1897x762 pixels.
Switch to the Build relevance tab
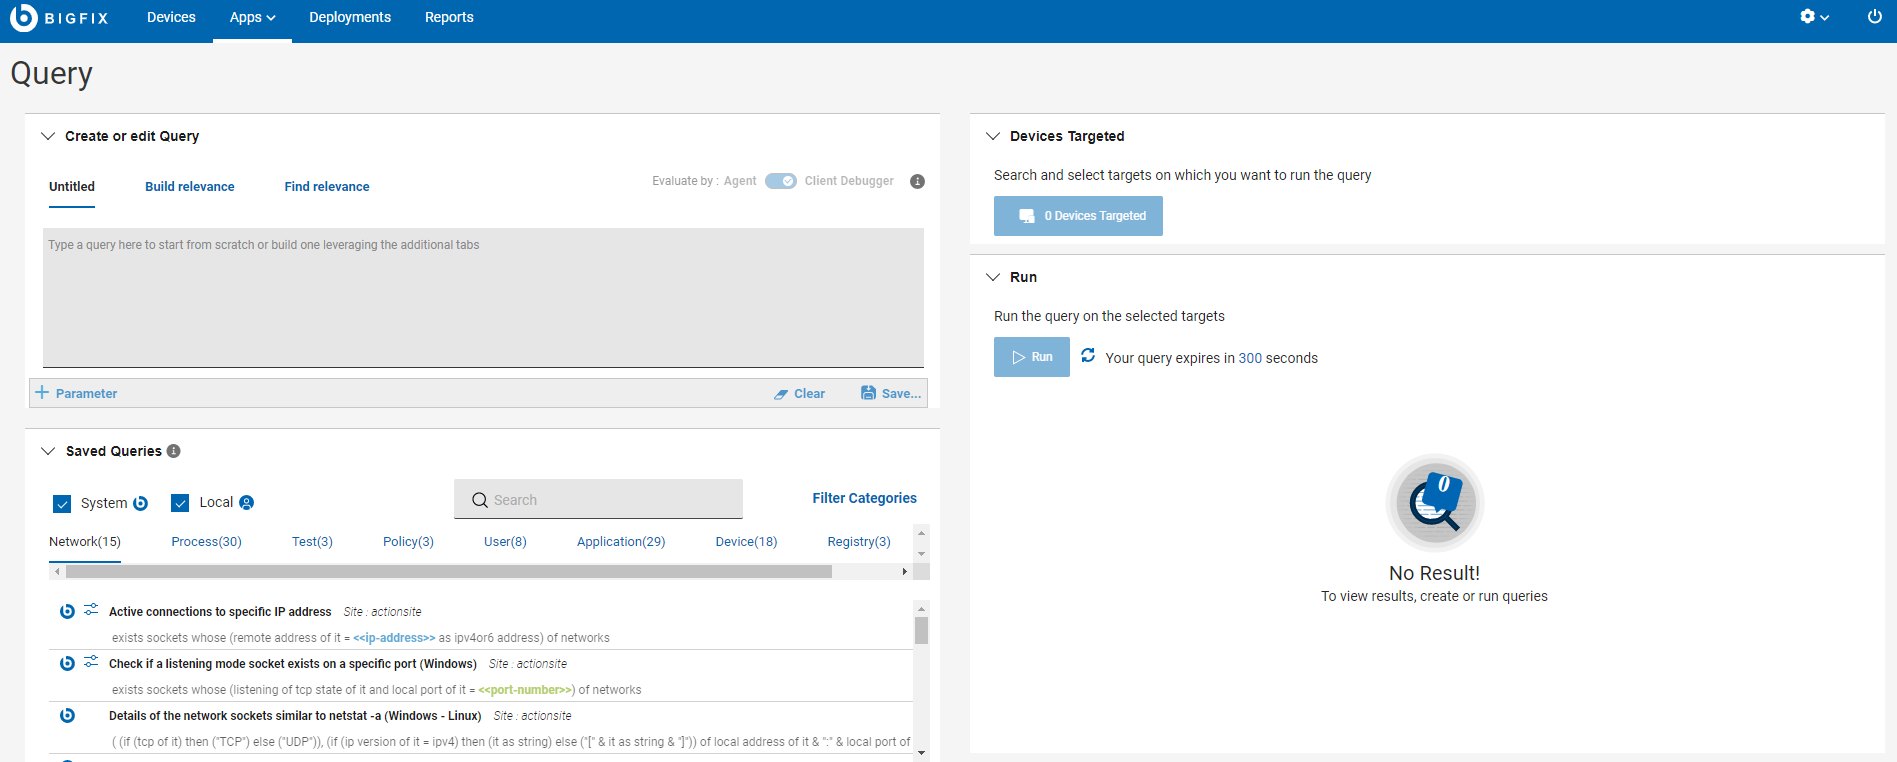190,187
